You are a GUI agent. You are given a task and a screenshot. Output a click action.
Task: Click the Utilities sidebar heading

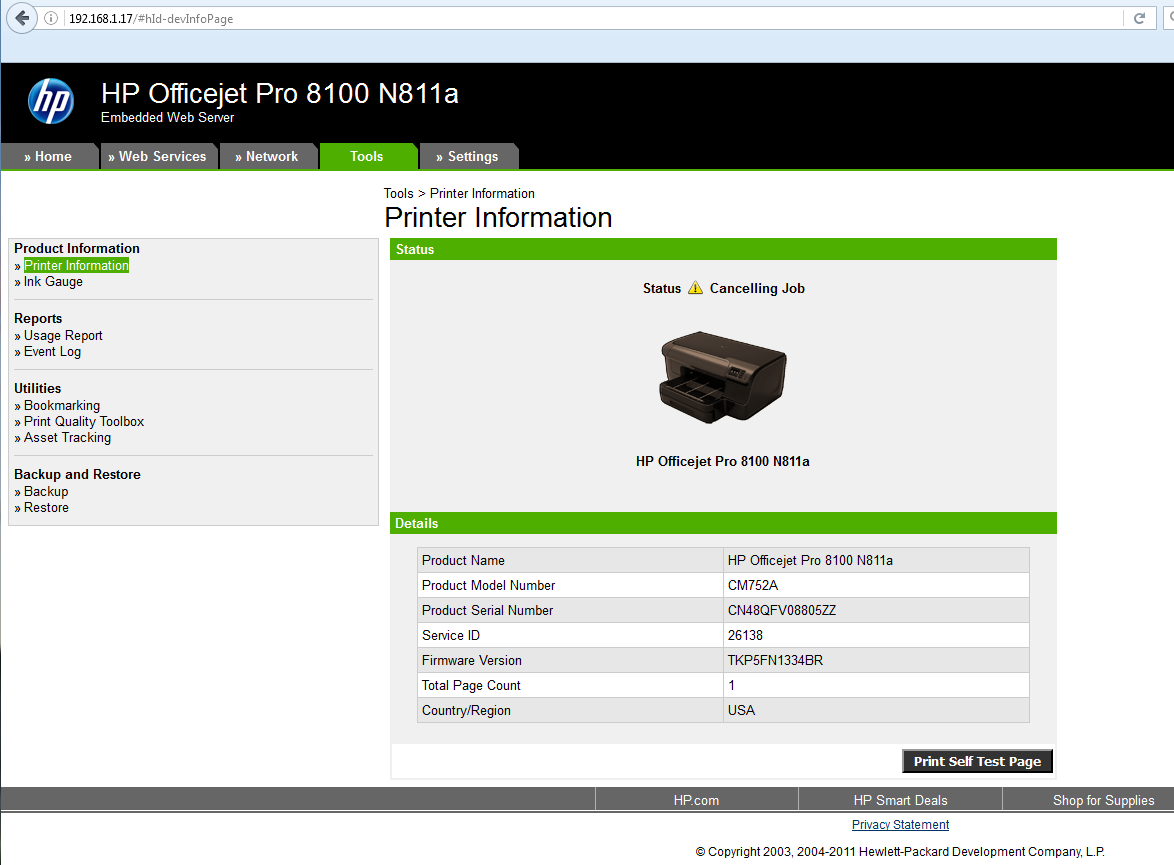(x=37, y=388)
